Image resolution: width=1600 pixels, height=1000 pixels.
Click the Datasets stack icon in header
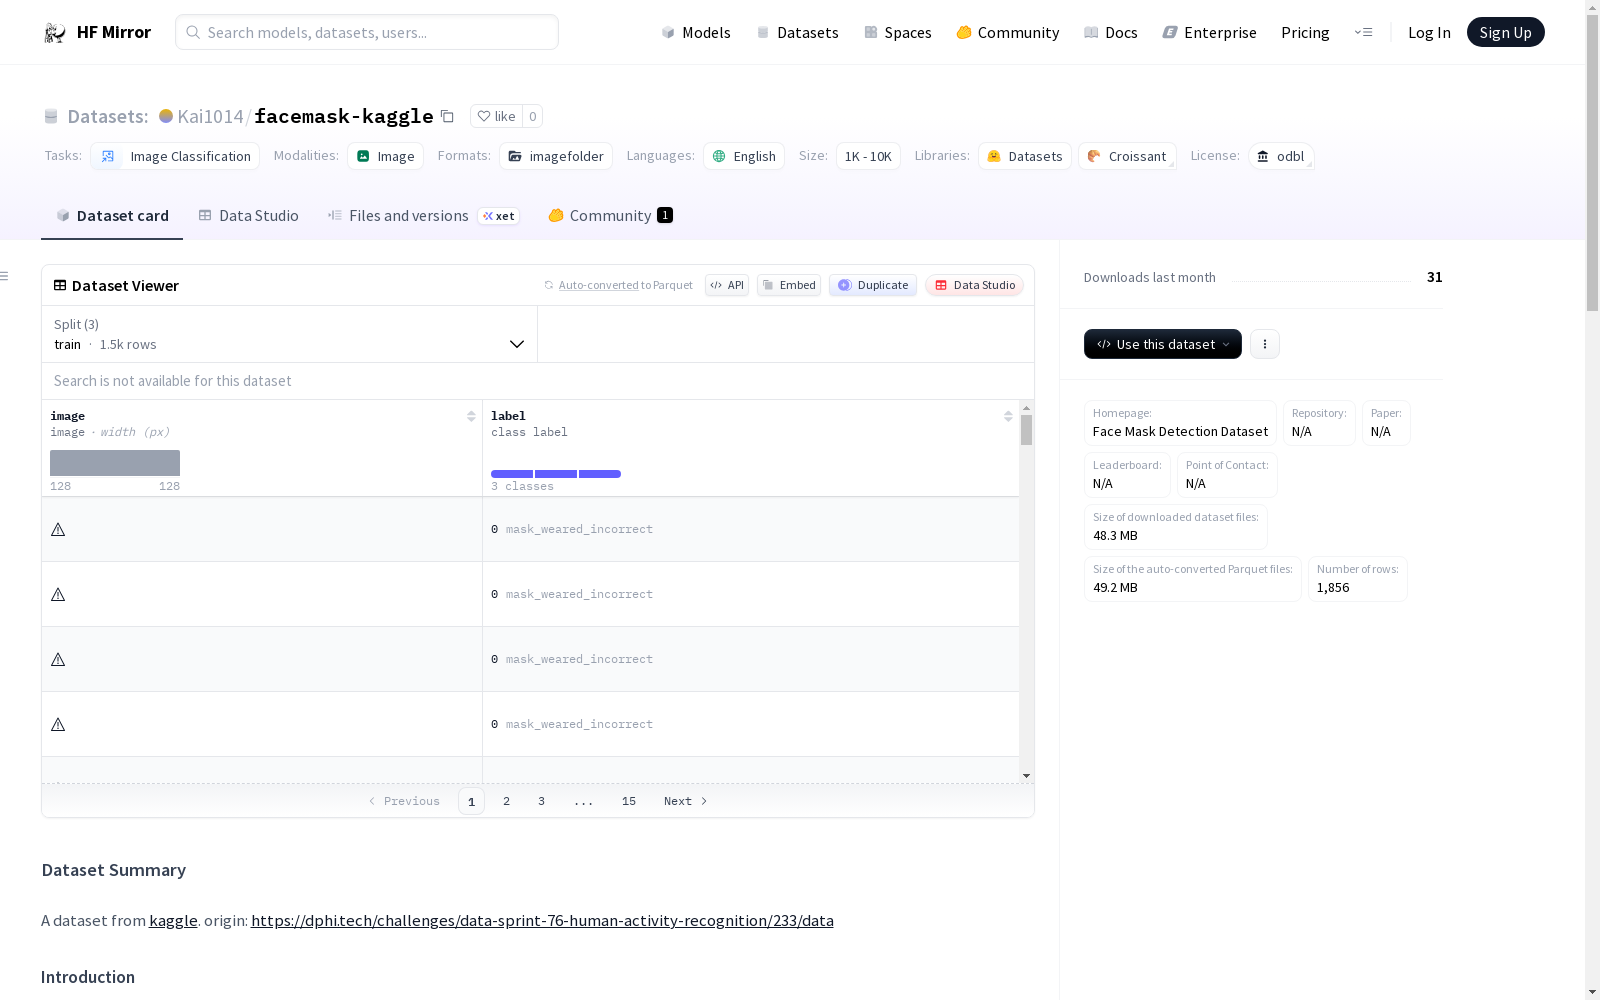(51, 117)
